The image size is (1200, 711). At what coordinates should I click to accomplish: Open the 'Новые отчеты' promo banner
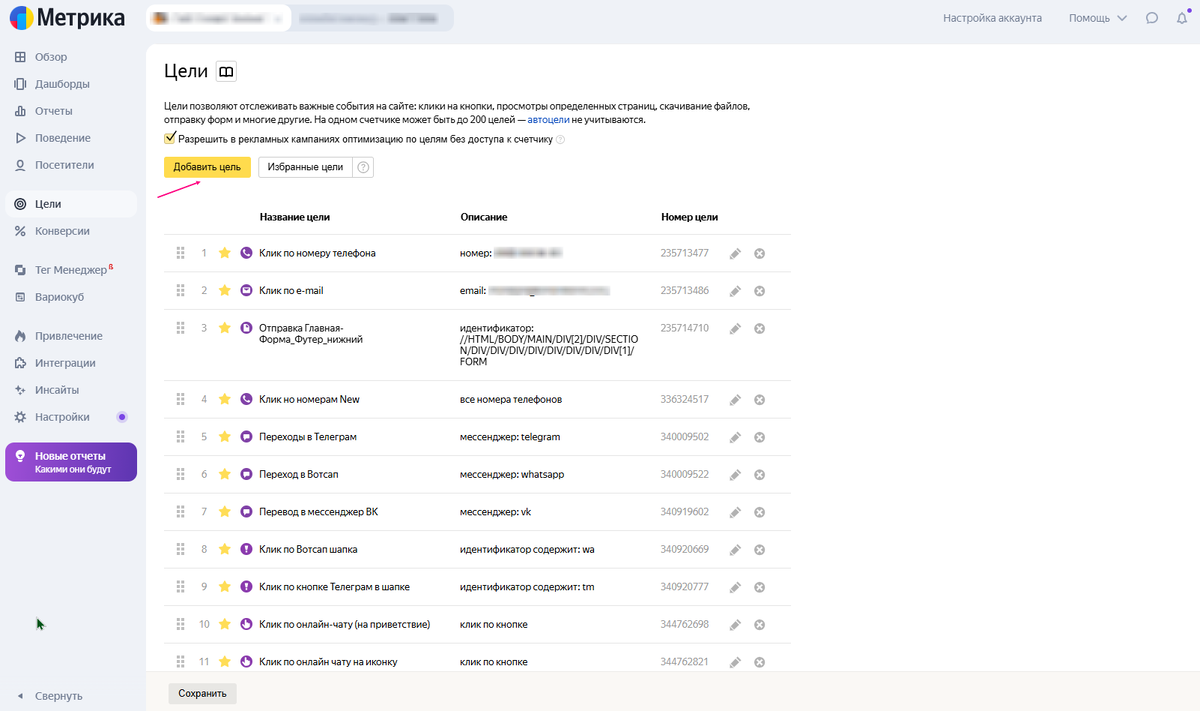[71, 462]
